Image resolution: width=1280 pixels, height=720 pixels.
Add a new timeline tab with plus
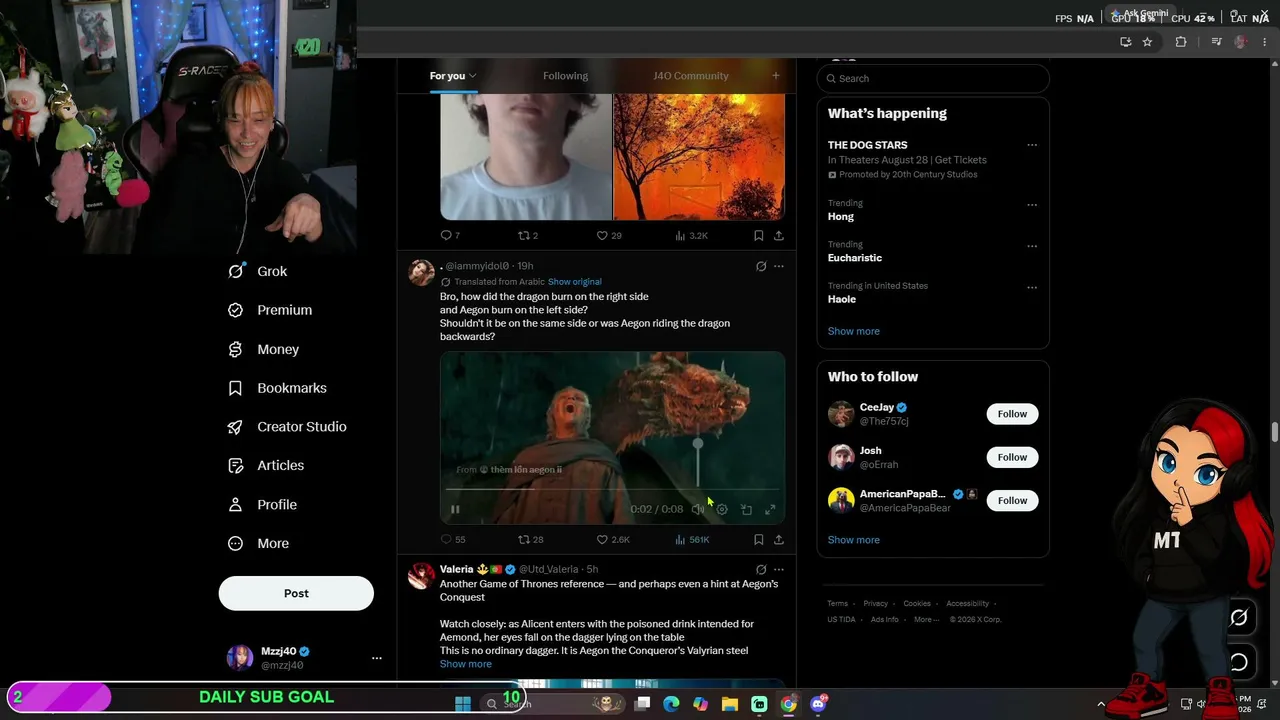click(775, 76)
